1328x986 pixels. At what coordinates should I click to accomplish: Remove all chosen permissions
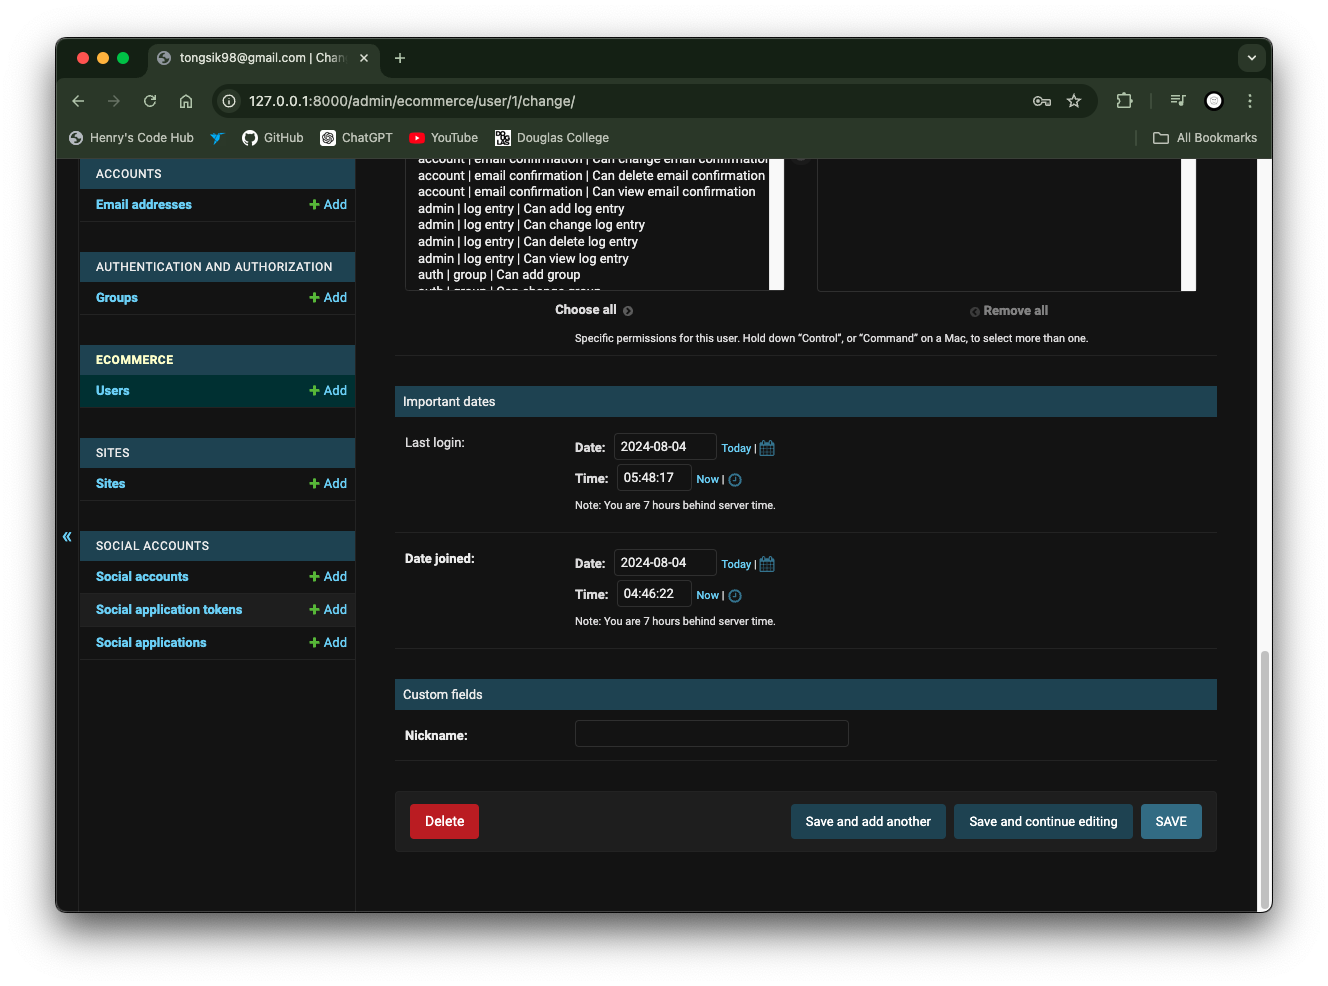point(1009,311)
